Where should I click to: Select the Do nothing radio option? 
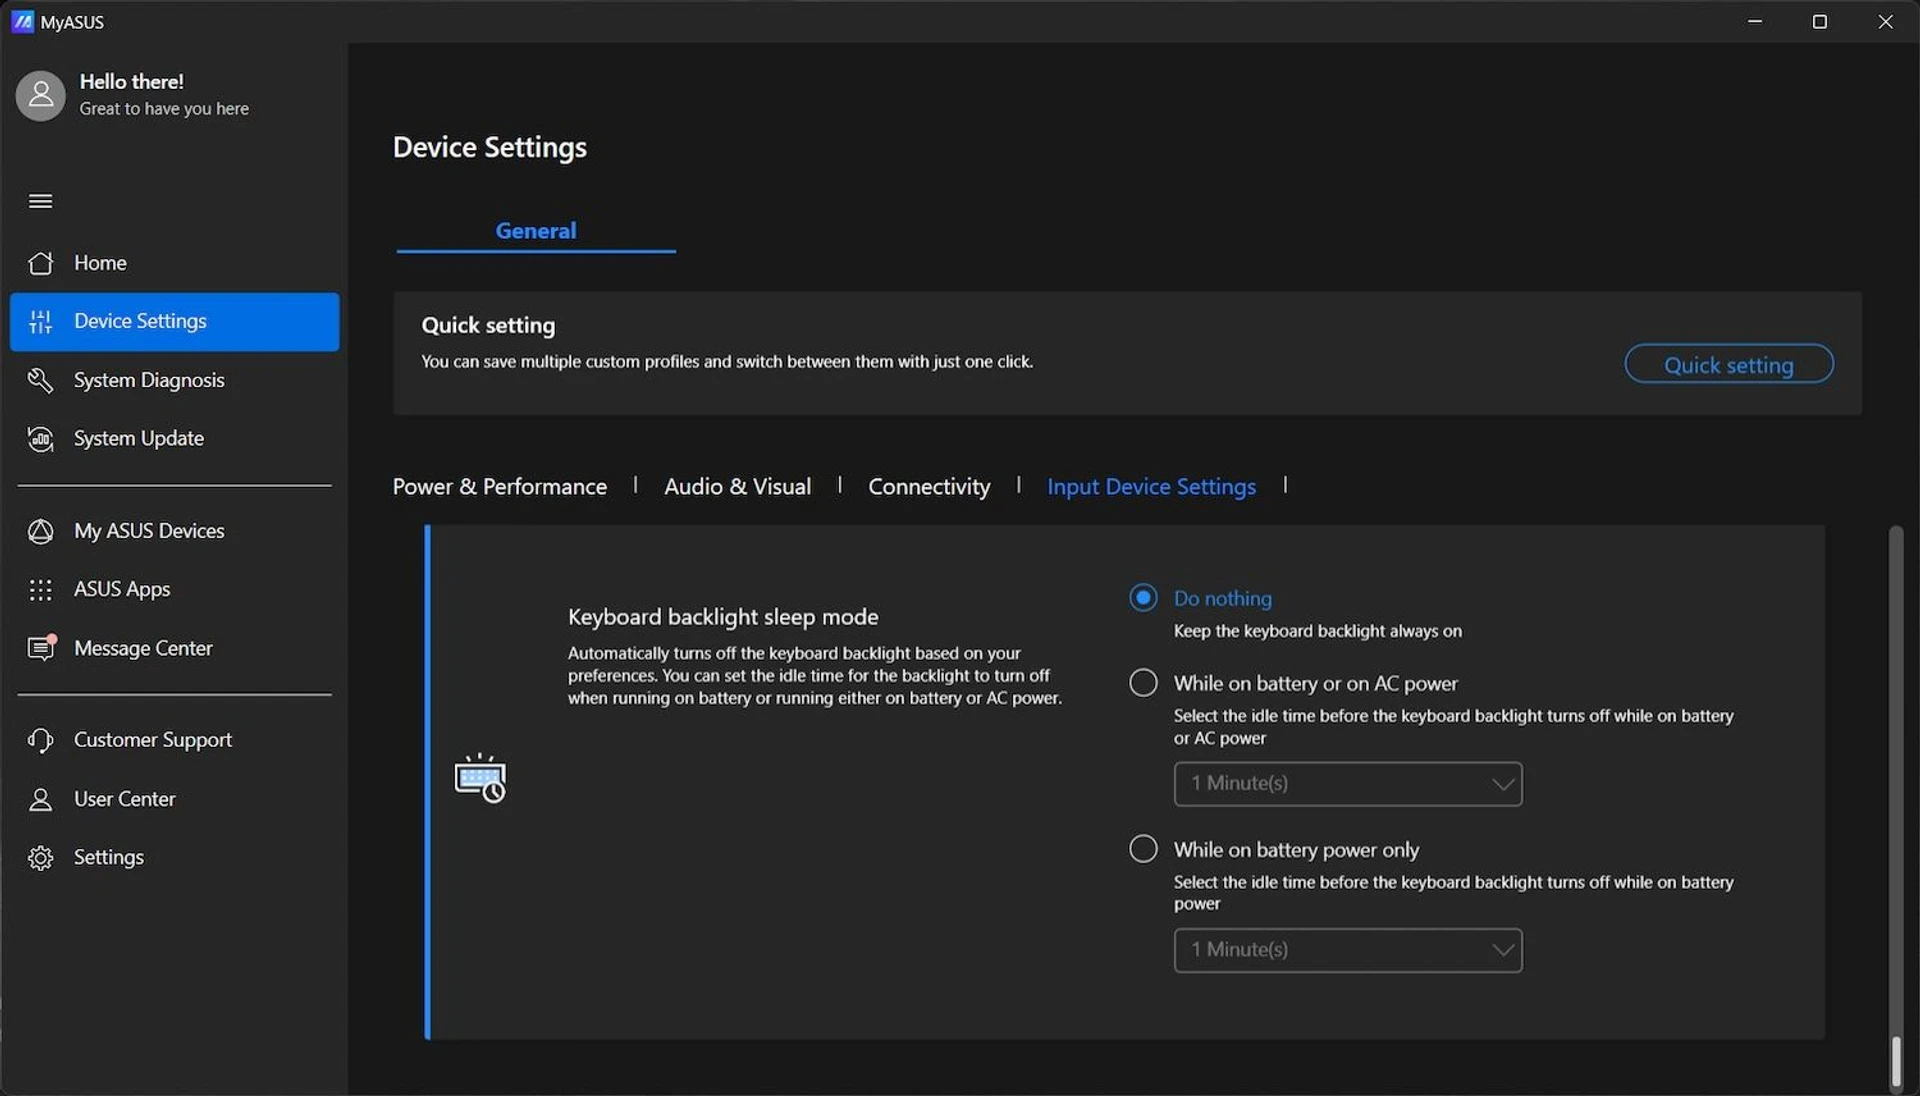coord(1143,598)
